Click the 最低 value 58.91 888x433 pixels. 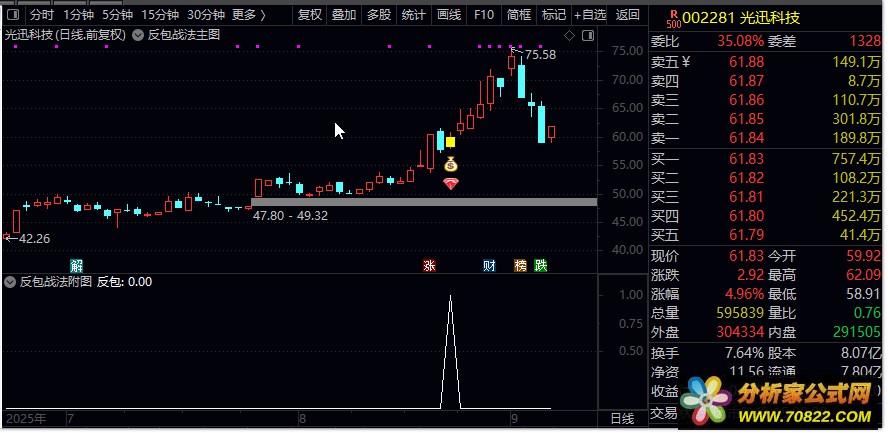[864, 294]
